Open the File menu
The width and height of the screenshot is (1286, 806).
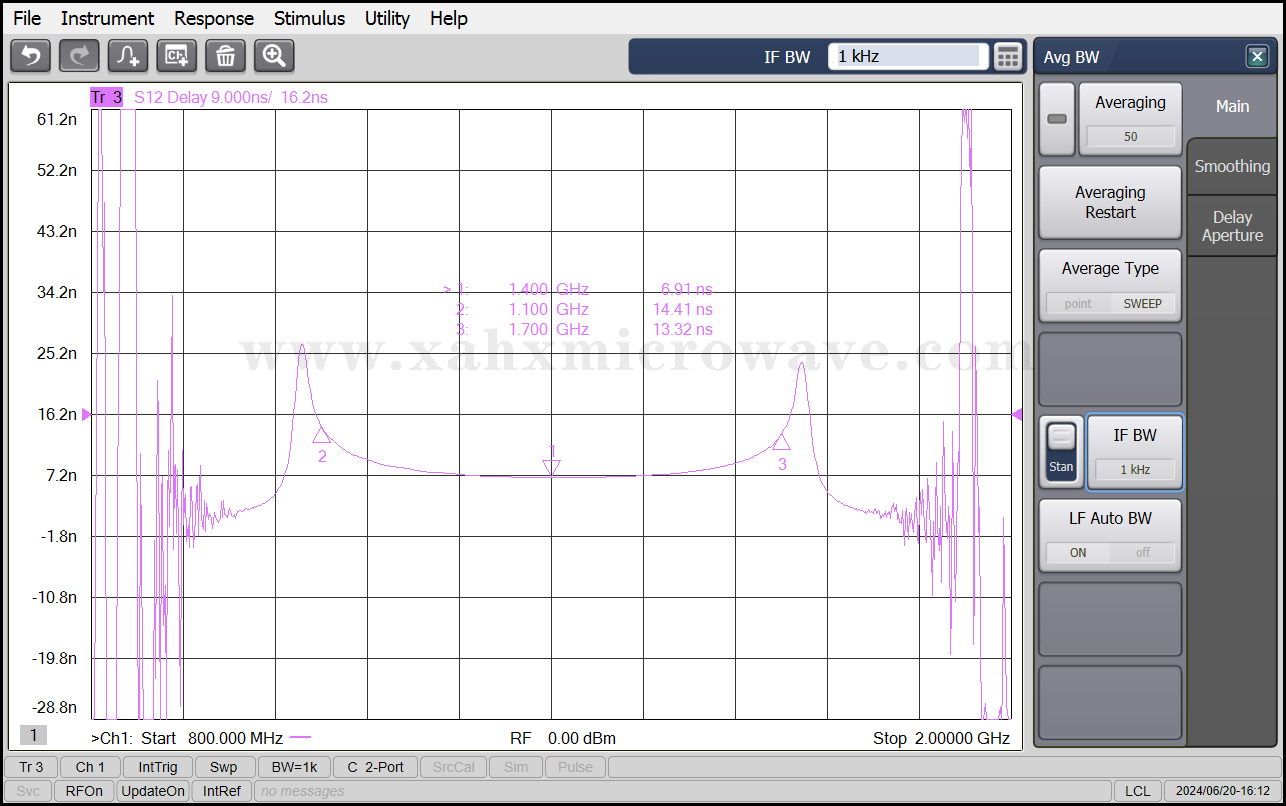[27, 18]
